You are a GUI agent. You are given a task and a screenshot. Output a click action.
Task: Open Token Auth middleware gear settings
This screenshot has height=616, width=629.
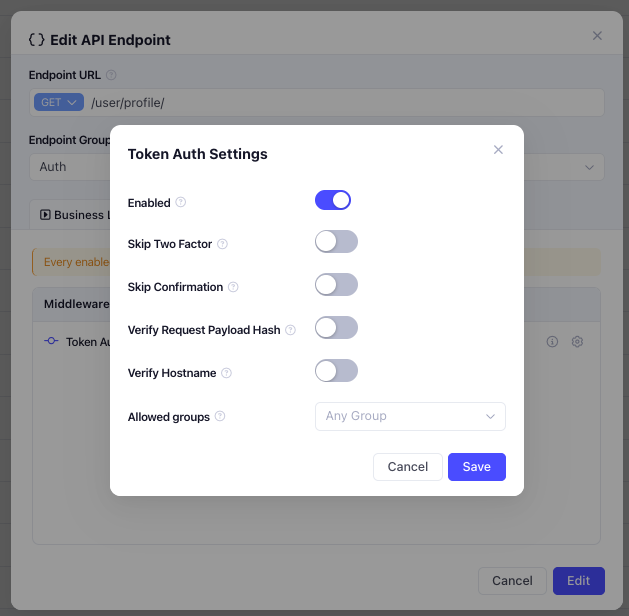point(577,342)
